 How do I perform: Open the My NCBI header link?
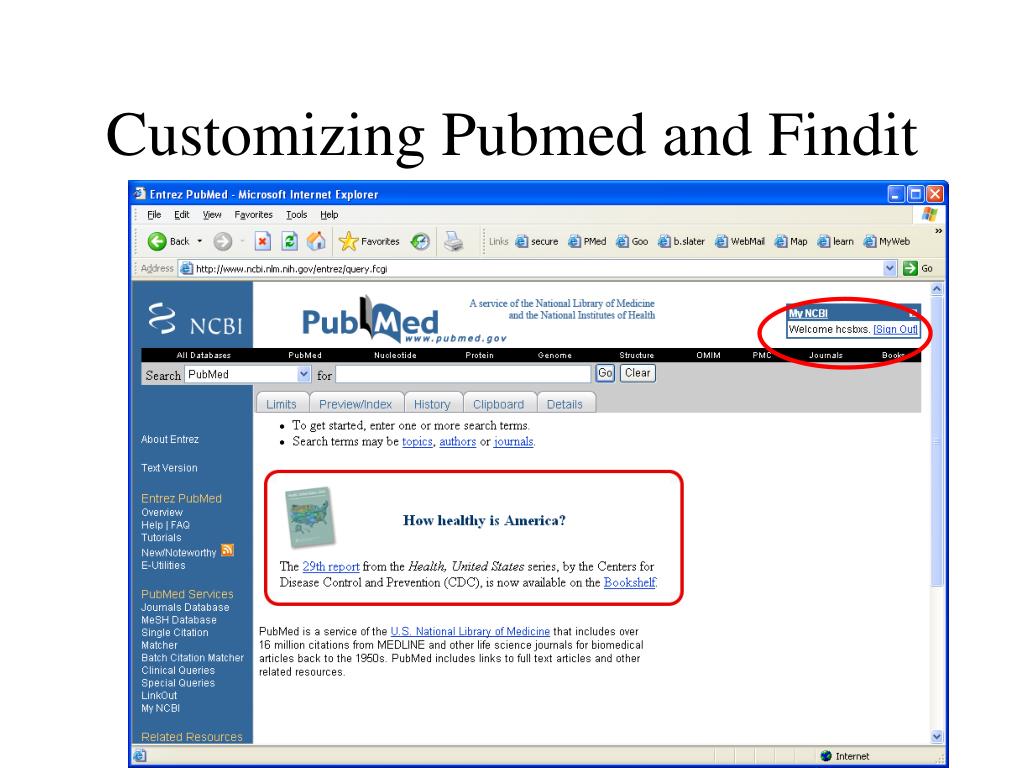(x=808, y=313)
